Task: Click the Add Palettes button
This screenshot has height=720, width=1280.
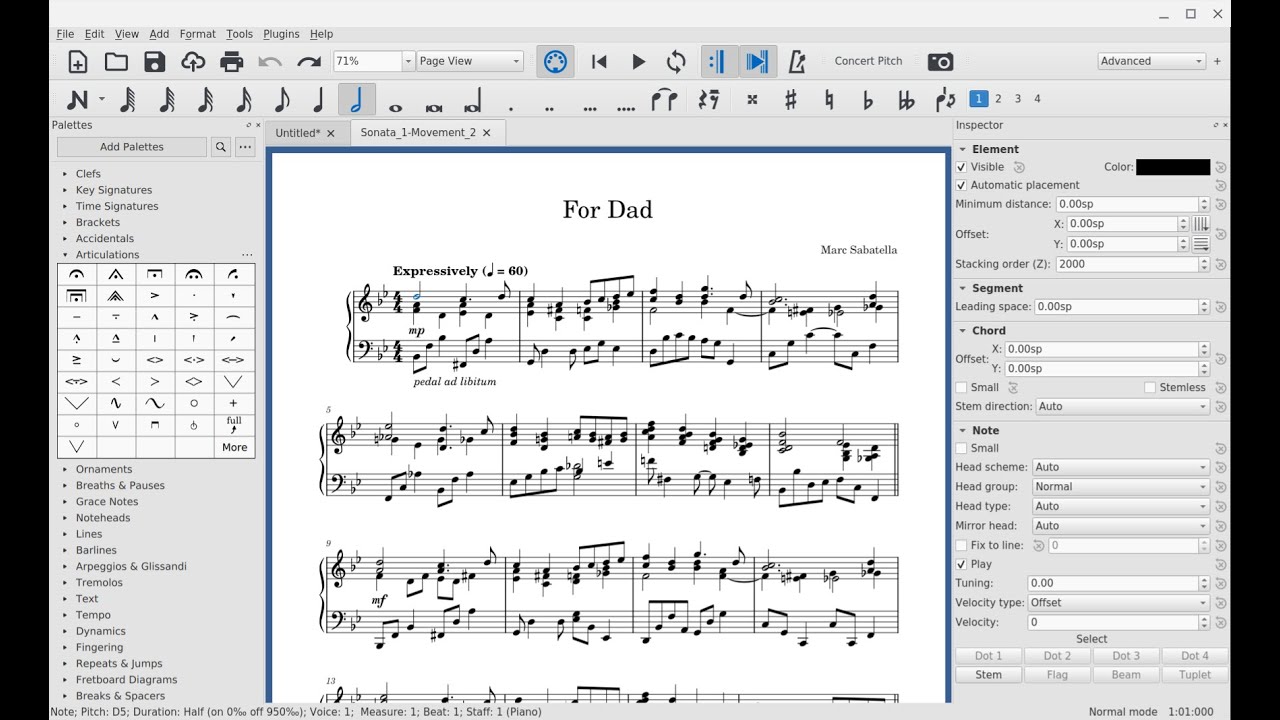Action: [132, 147]
